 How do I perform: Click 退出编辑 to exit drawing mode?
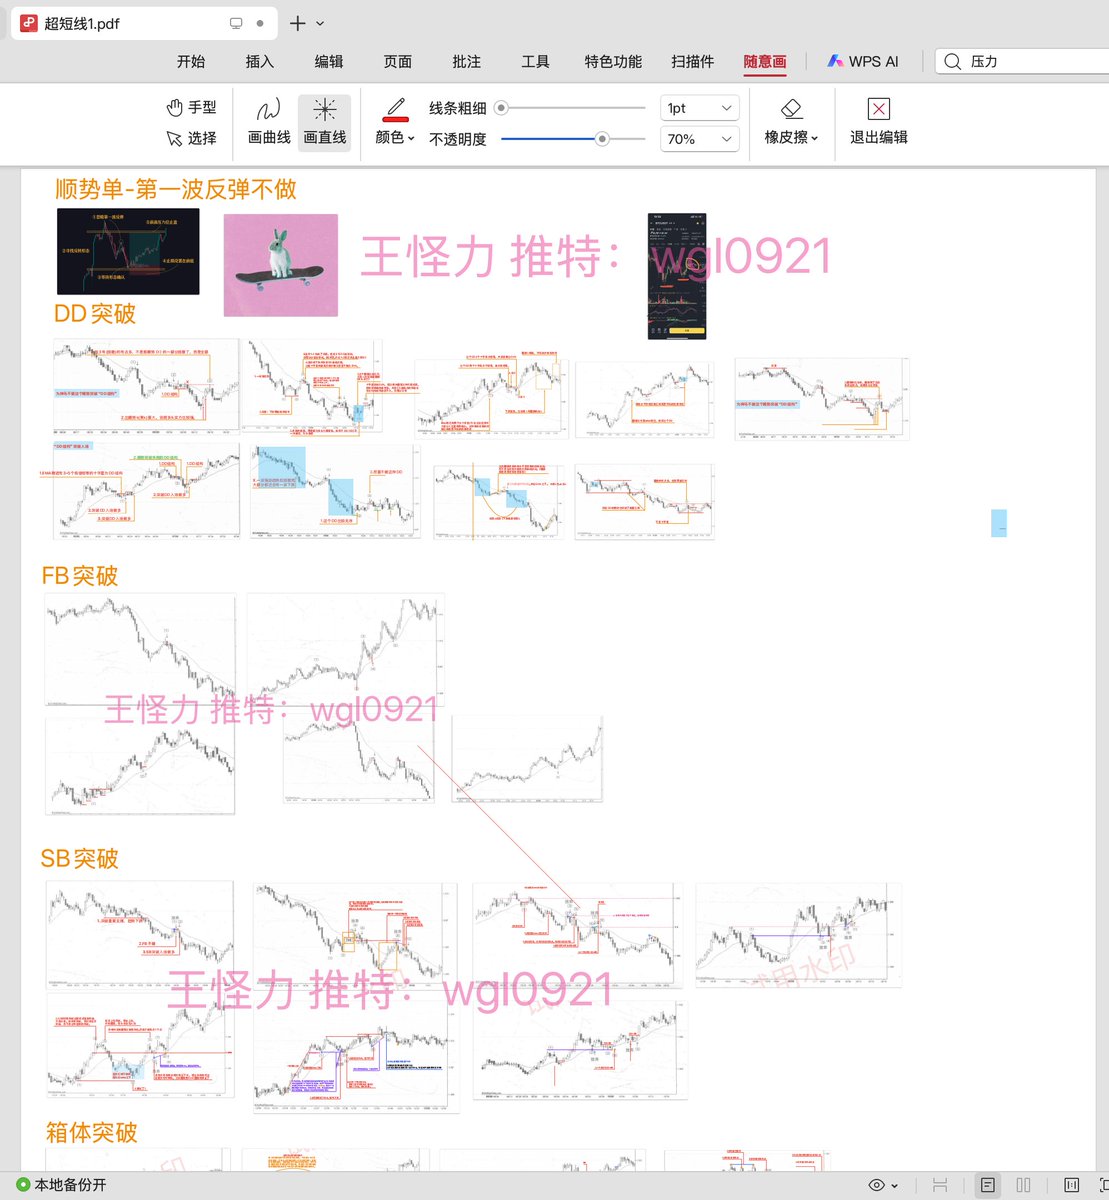(877, 122)
